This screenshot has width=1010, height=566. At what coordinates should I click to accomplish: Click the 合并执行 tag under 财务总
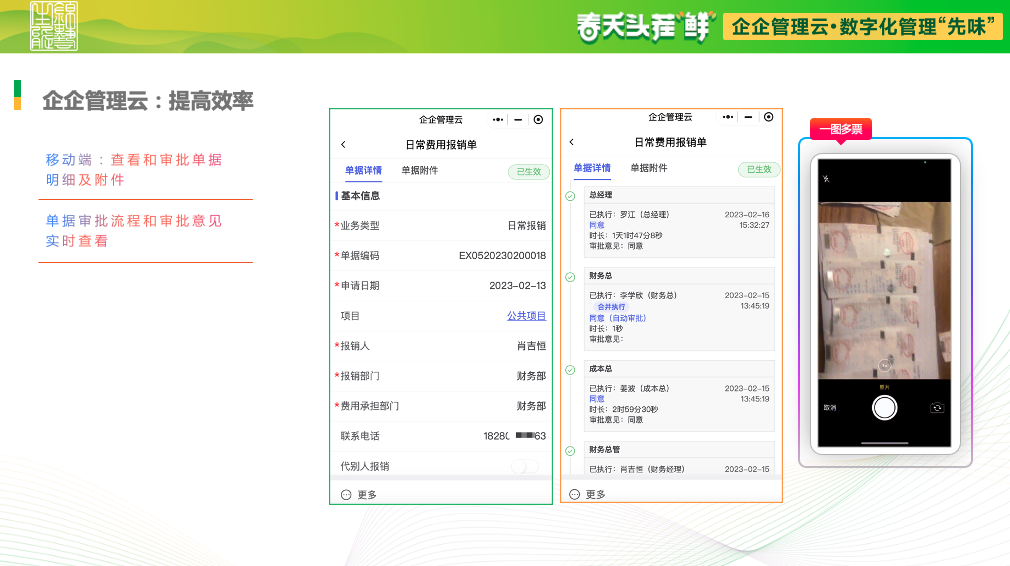(x=611, y=307)
